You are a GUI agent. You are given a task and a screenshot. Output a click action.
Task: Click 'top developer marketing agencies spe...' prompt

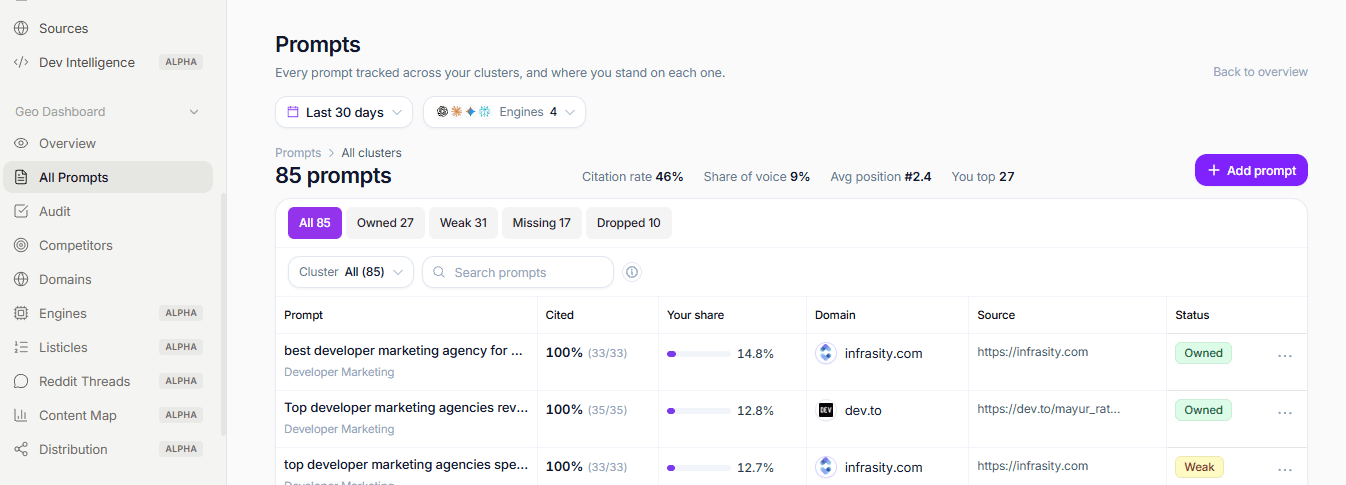tap(404, 465)
